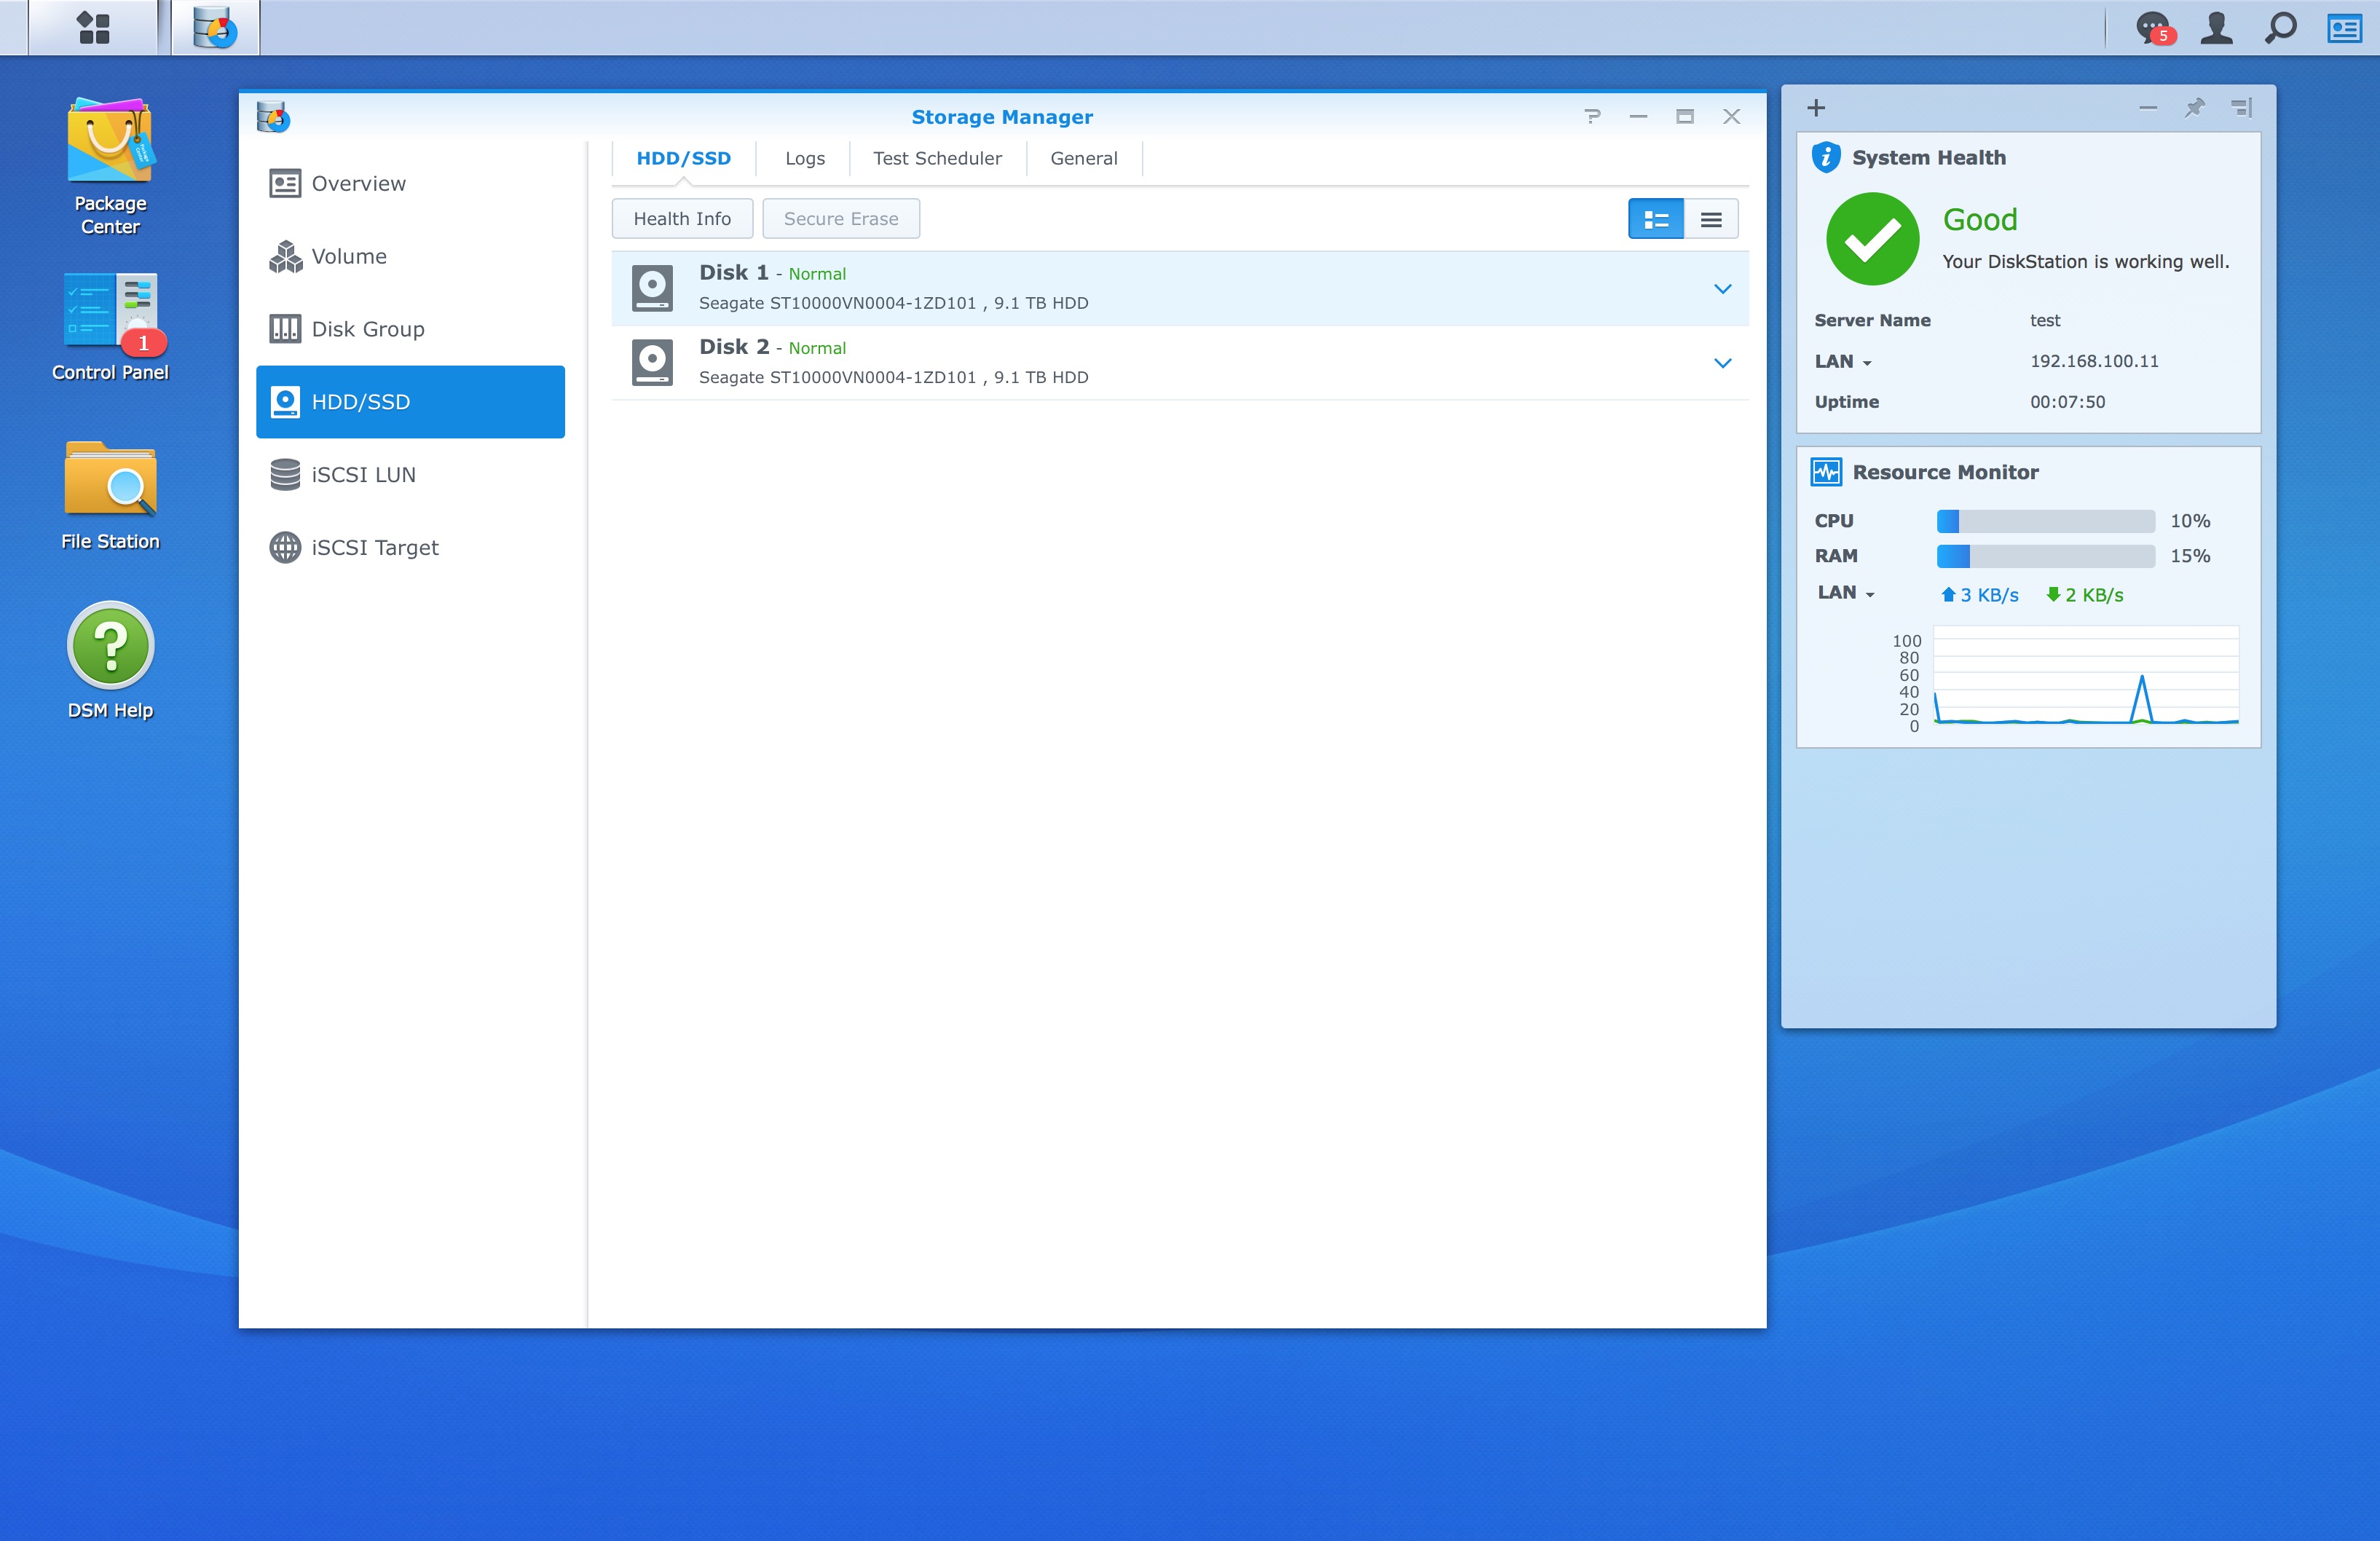Expand Disk 1 details chevron
The image size is (2380, 1541).
1722,289
